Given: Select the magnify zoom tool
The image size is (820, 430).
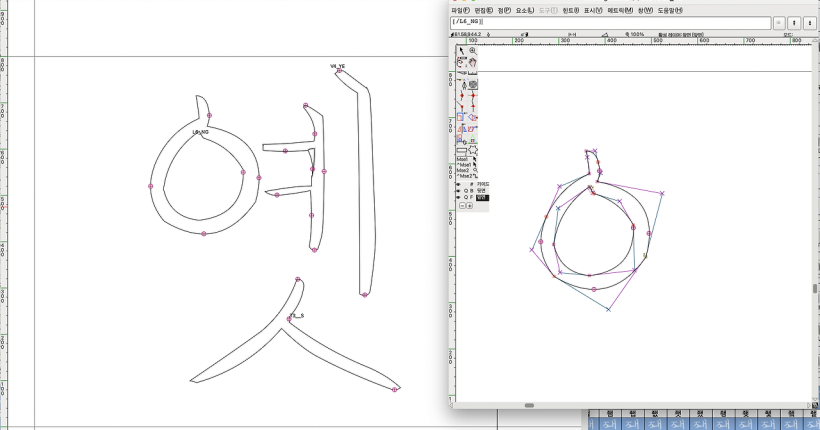Looking at the screenshot, I should tap(473, 51).
